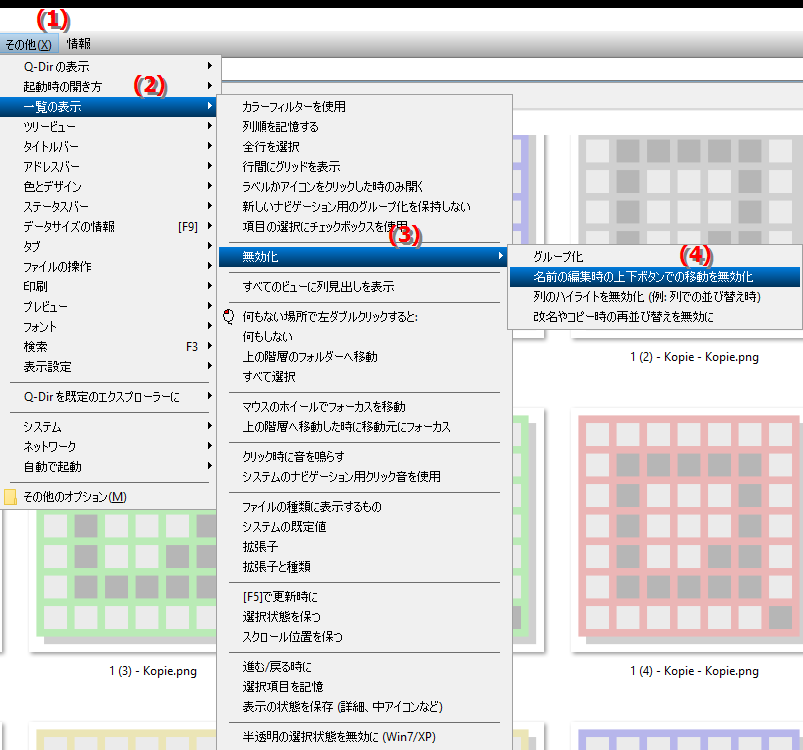Open the その他(X) menu in menu bar
Image resolution: width=803 pixels, height=750 pixels.
pos(29,44)
